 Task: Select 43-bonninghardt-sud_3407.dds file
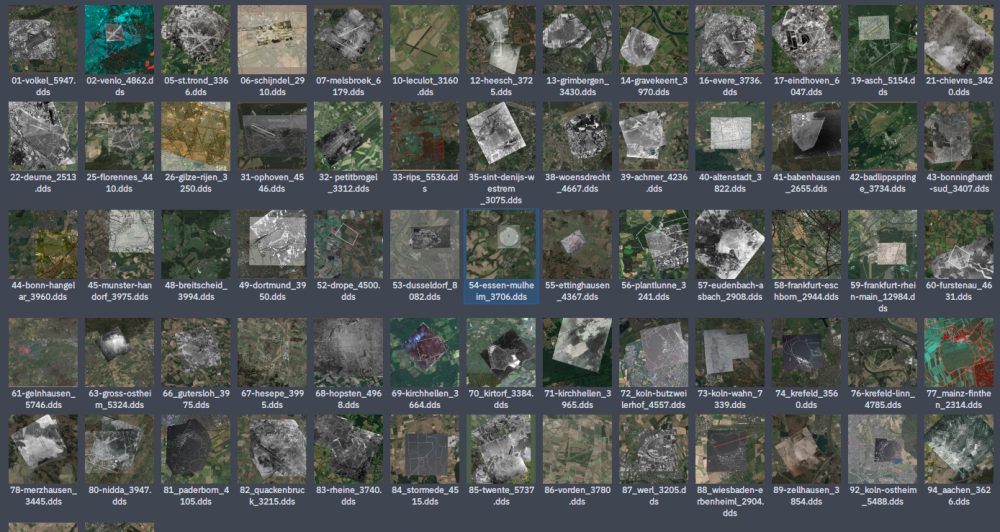coord(959,136)
